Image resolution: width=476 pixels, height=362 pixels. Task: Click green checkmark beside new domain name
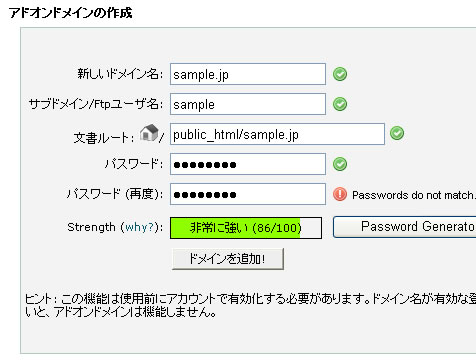(340, 74)
